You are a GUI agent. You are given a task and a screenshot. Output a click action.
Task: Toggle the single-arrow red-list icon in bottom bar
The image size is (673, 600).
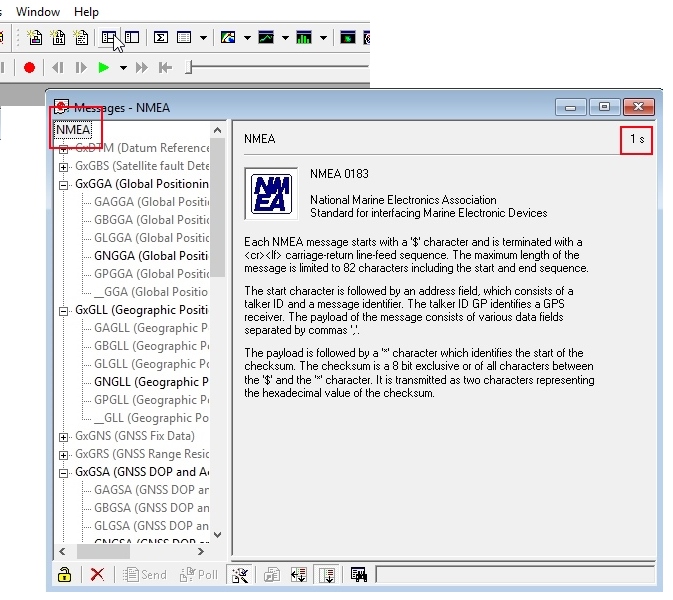(x=327, y=575)
